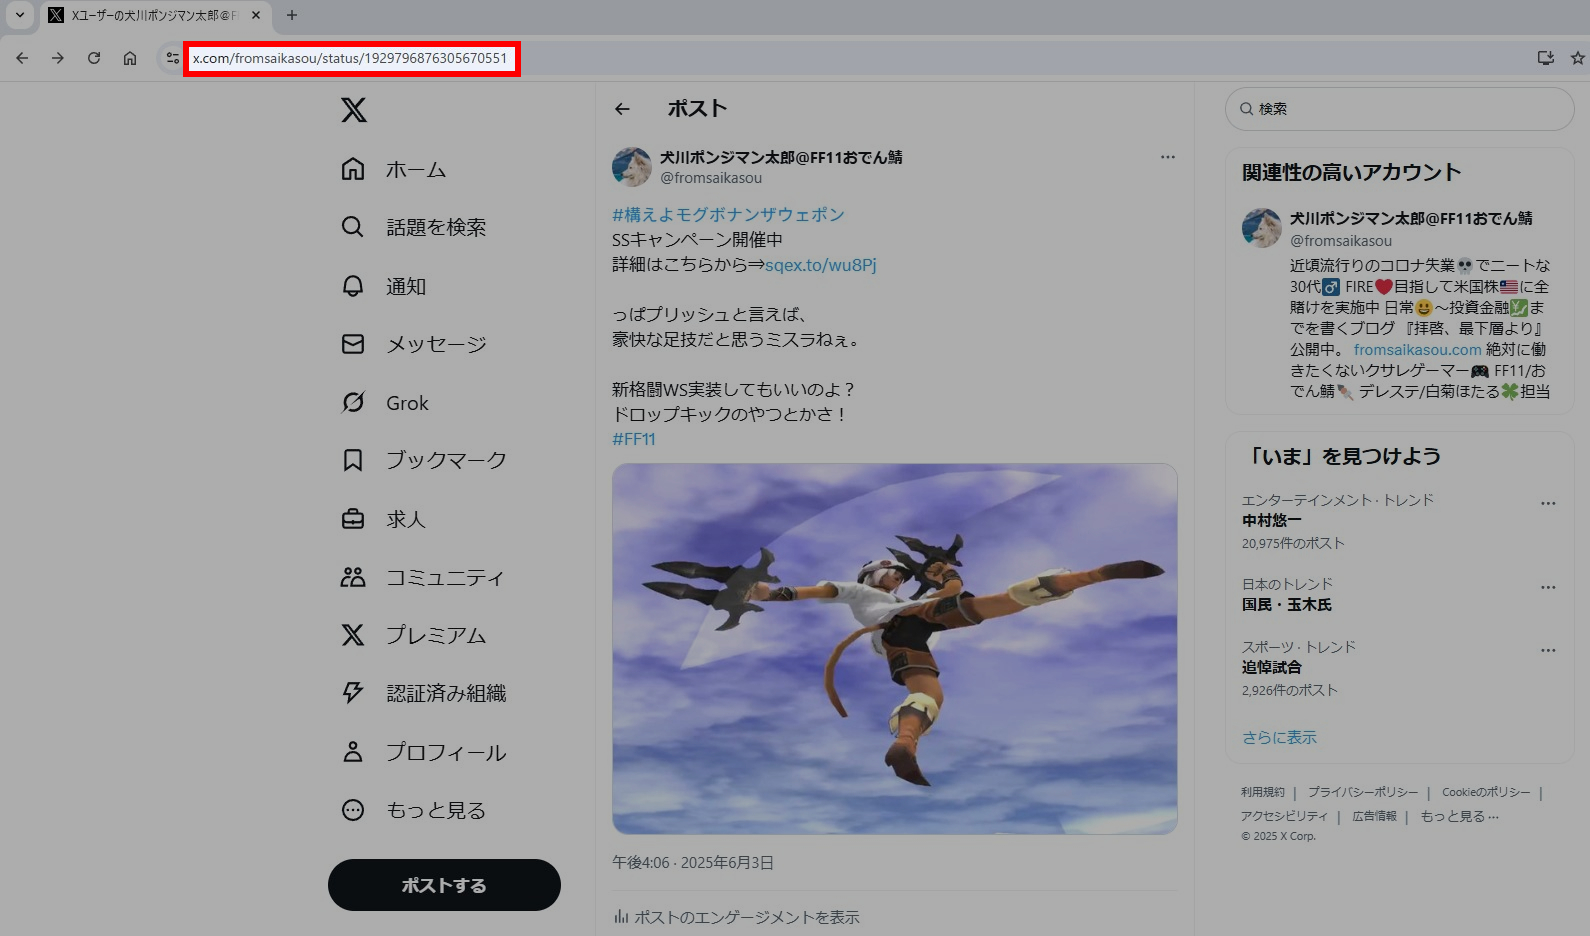Click the address bar URL
The image size is (1590, 936).
pos(350,58)
